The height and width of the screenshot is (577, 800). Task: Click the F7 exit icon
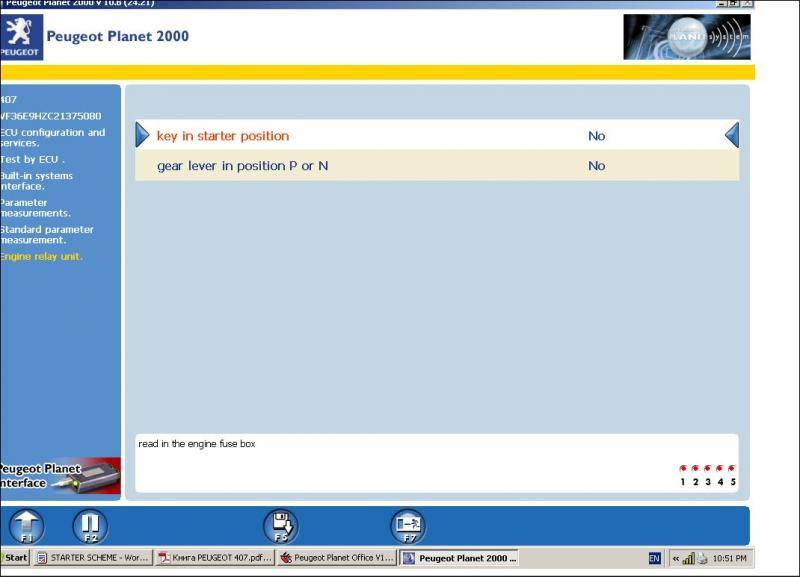(407, 525)
